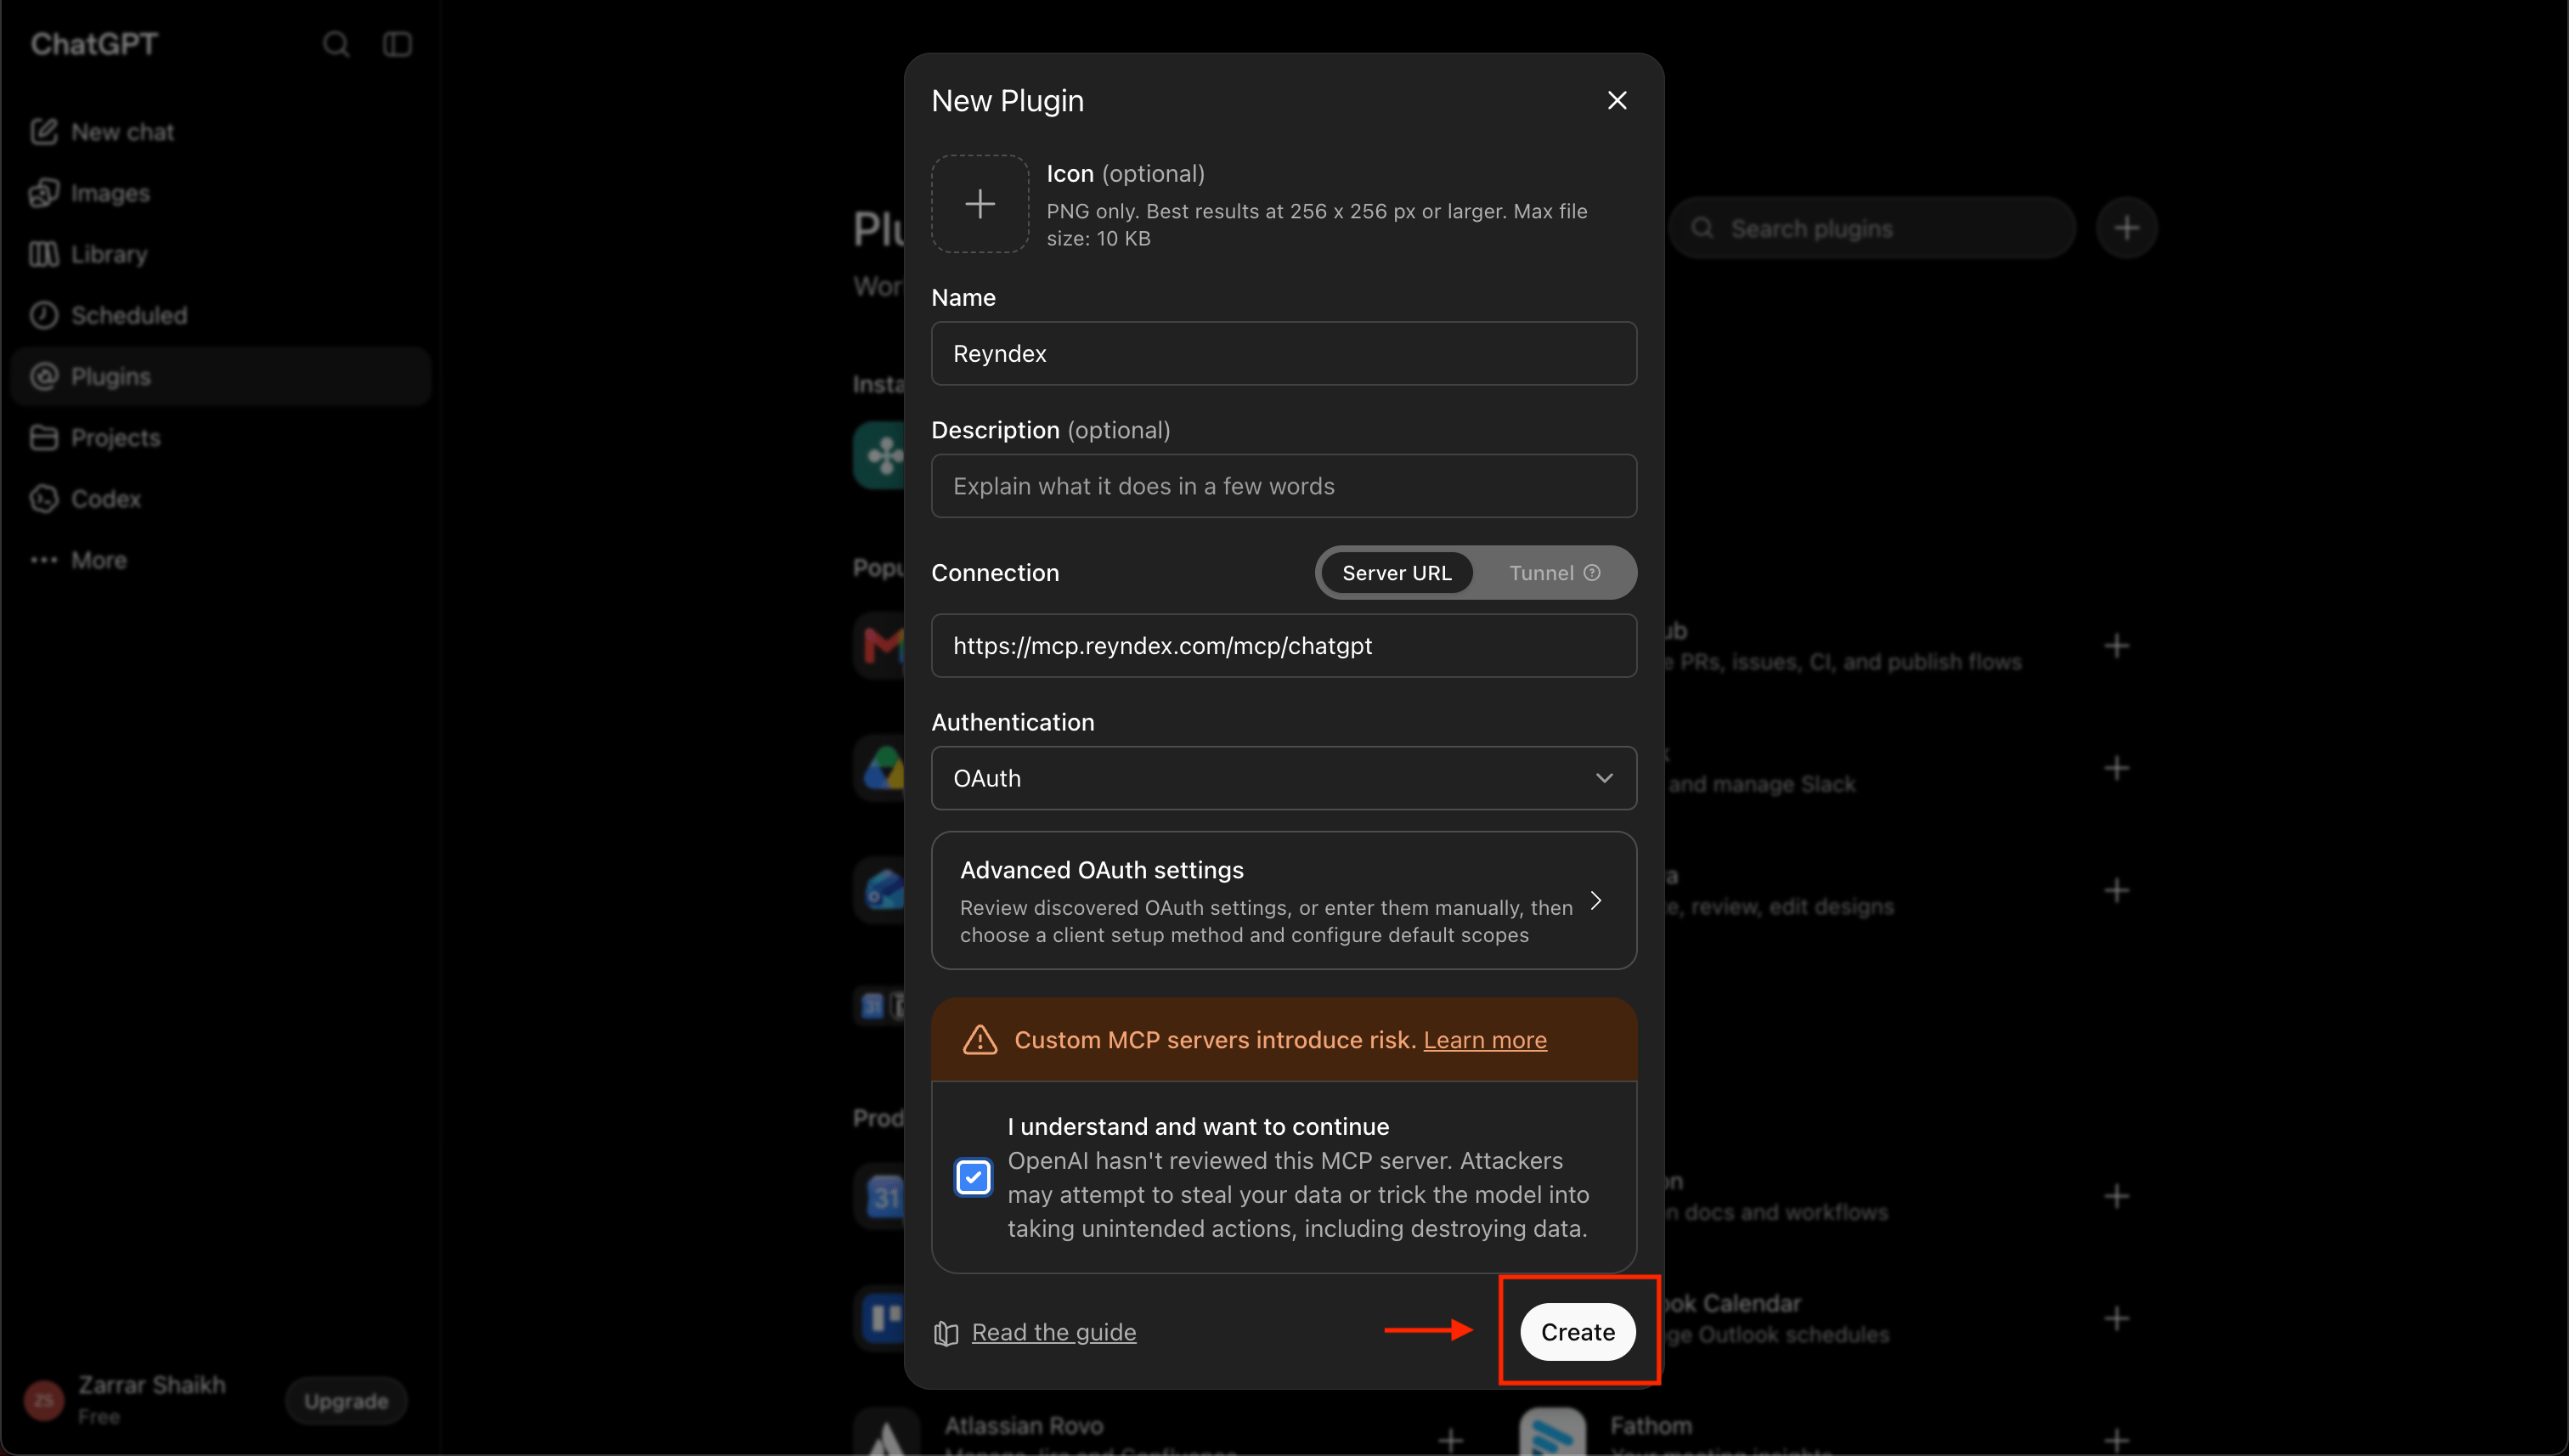The width and height of the screenshot is (2569, 1456).
Task: Toggle the sidebar collapse icon
Action: tap(398, 44)
